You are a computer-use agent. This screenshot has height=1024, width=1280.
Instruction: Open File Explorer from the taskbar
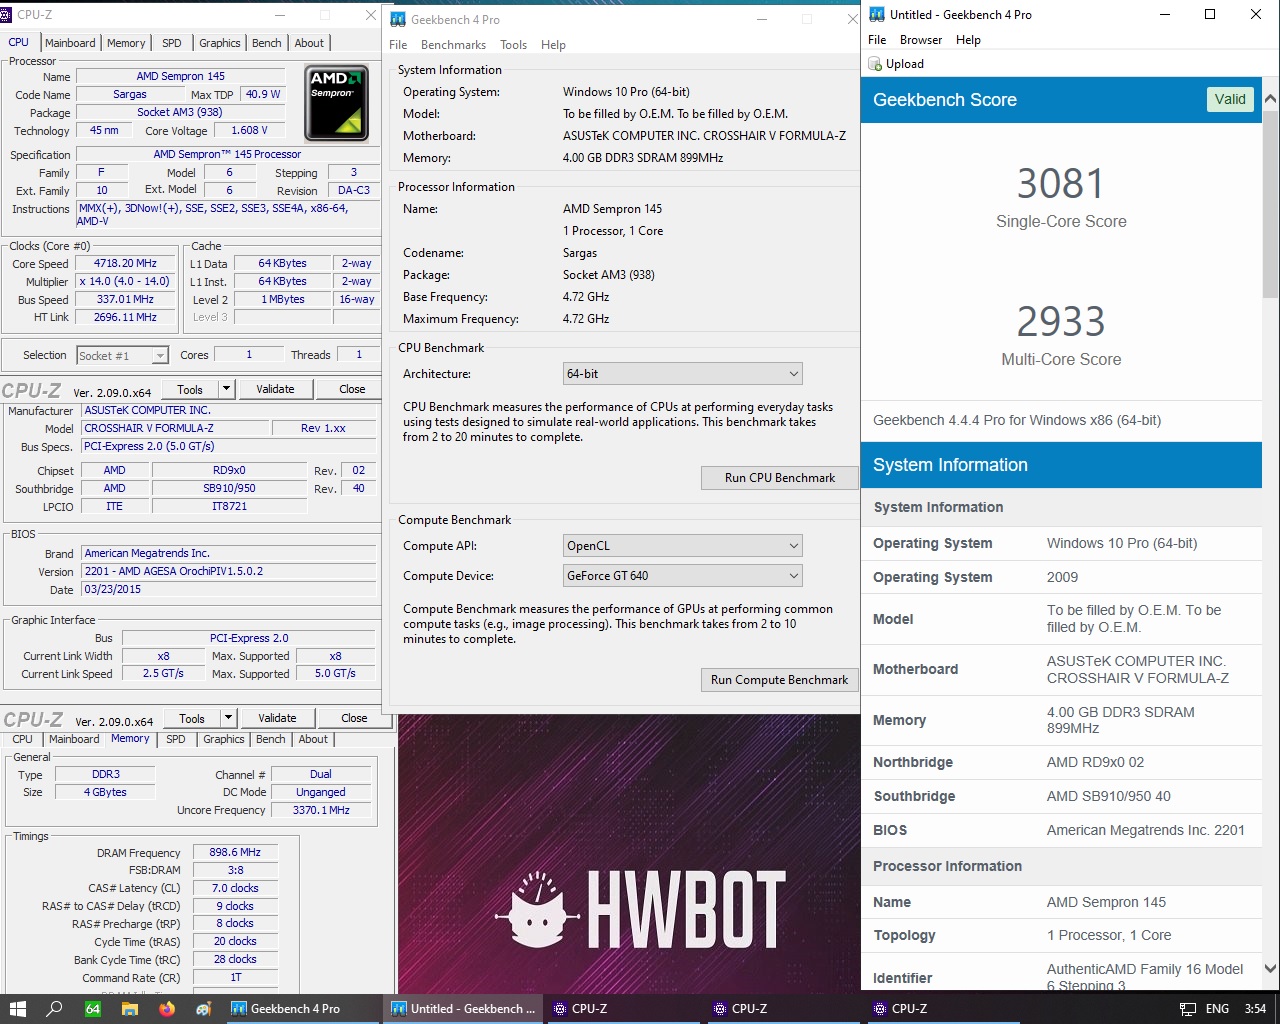coord(129,1008)
